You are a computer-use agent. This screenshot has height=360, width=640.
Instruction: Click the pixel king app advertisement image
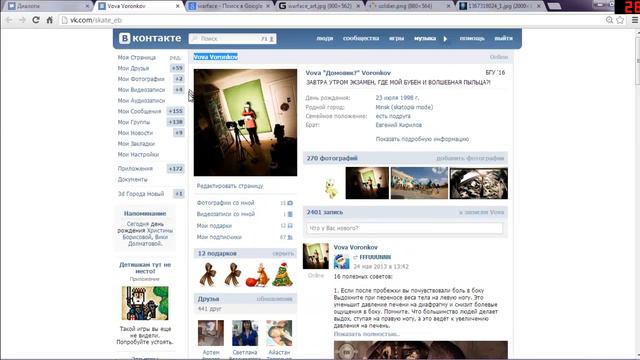tap(145, 303)
